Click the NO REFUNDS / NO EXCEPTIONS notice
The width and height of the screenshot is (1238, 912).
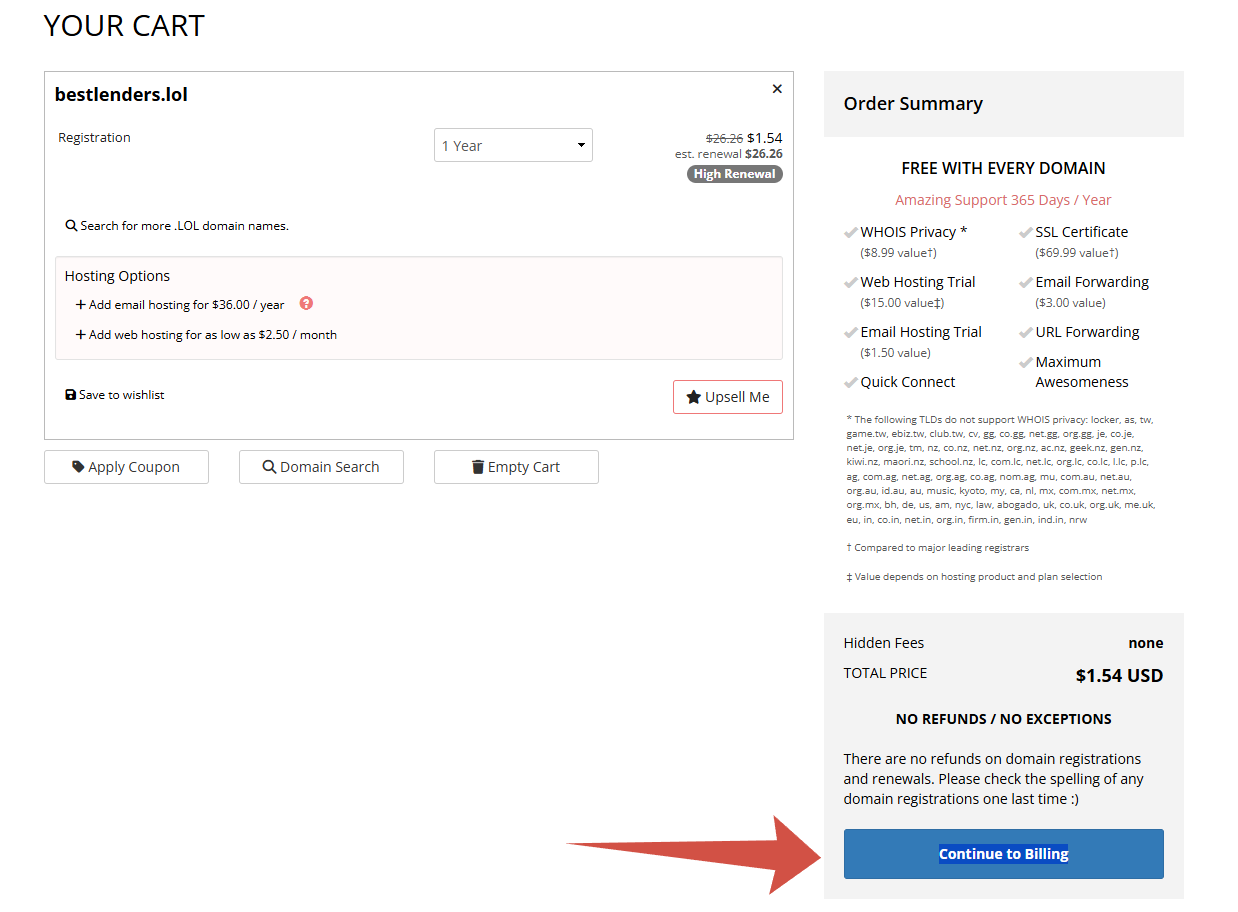tap(1003, 719)
